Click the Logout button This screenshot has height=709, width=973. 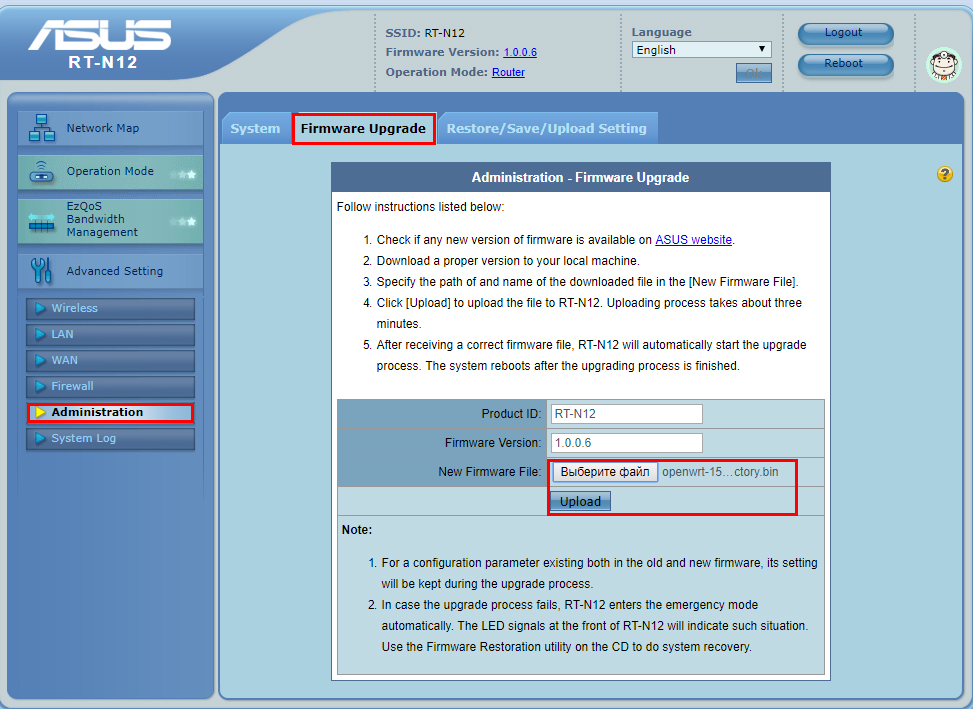click(x=845, y=33)
